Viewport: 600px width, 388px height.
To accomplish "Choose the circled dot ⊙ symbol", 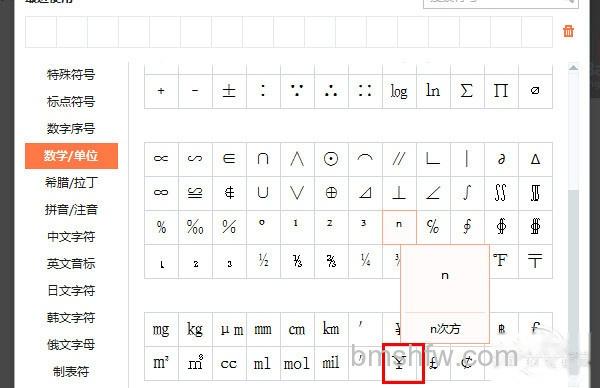I will click(x=331, y=159).
